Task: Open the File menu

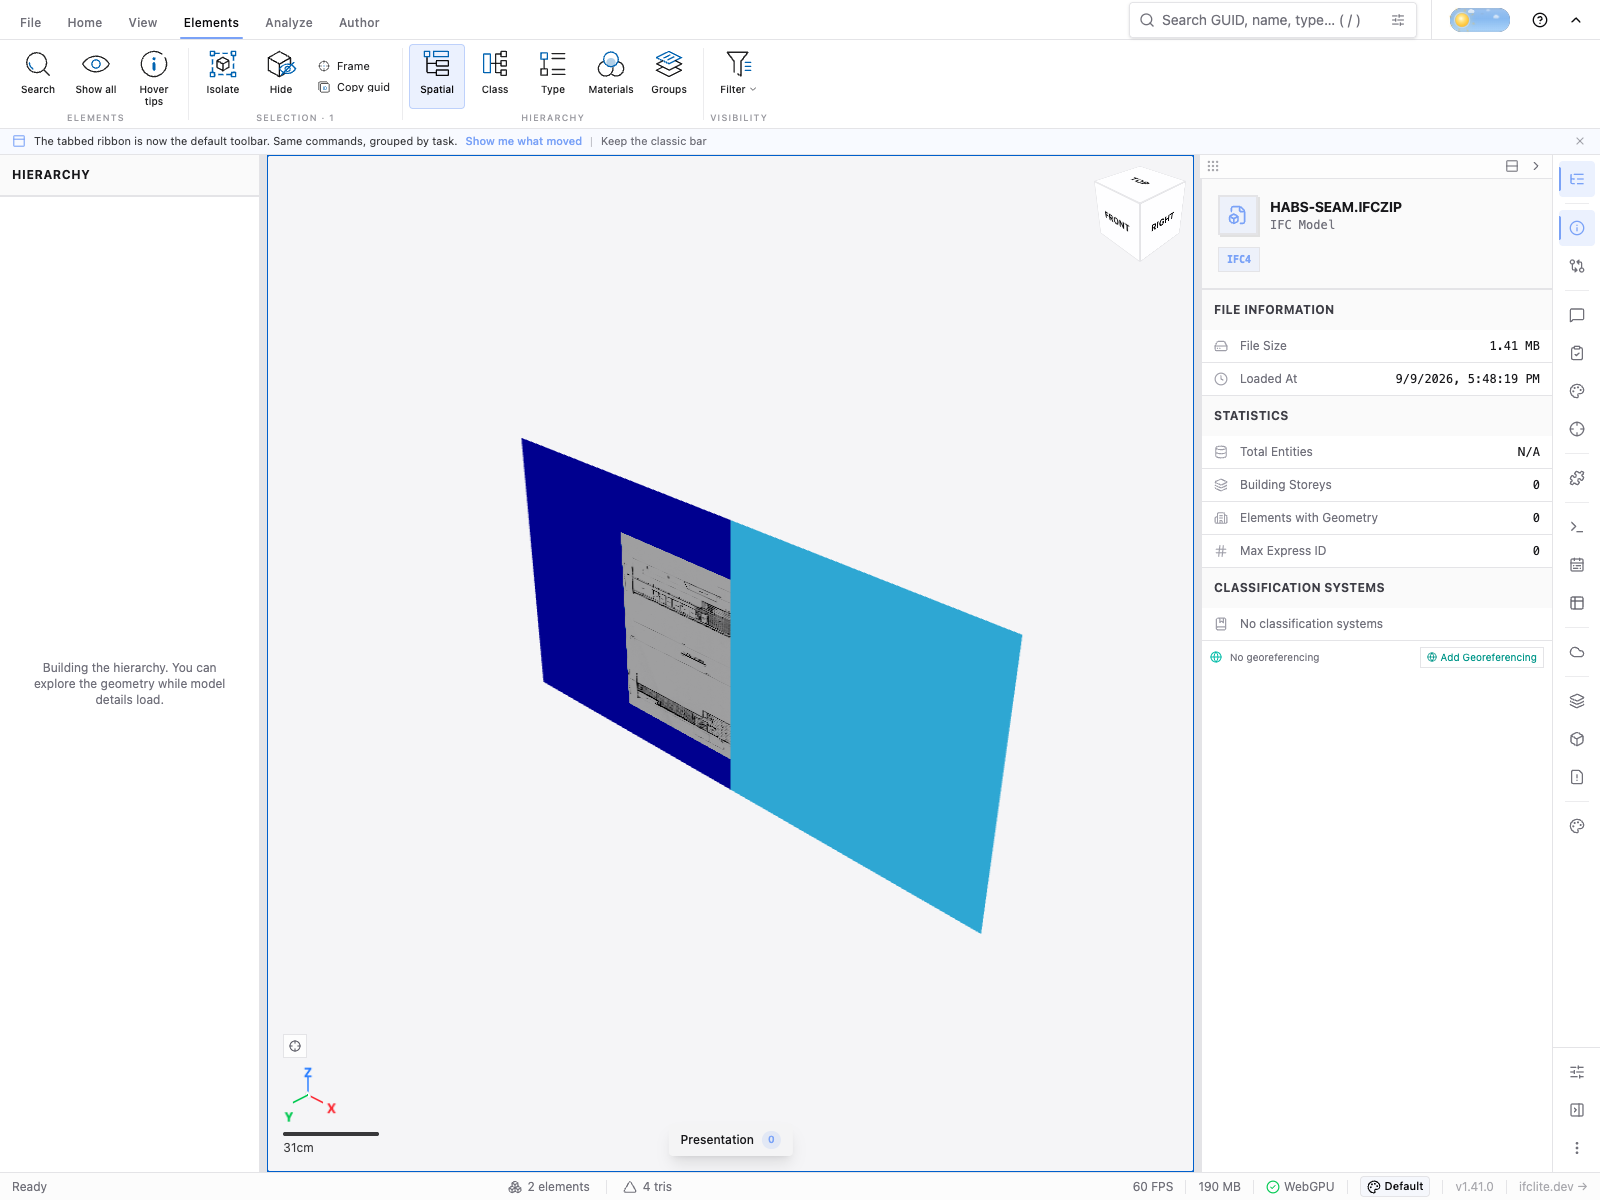Action: [31, 22]
